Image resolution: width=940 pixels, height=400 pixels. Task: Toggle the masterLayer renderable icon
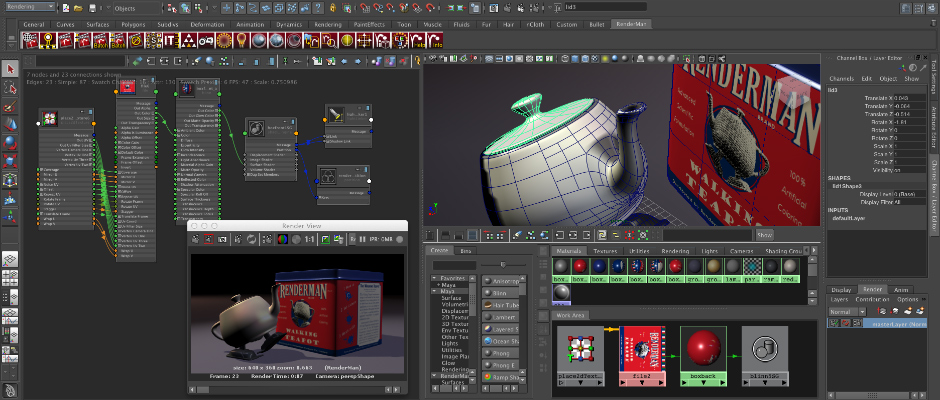click(x=834, y=323)
